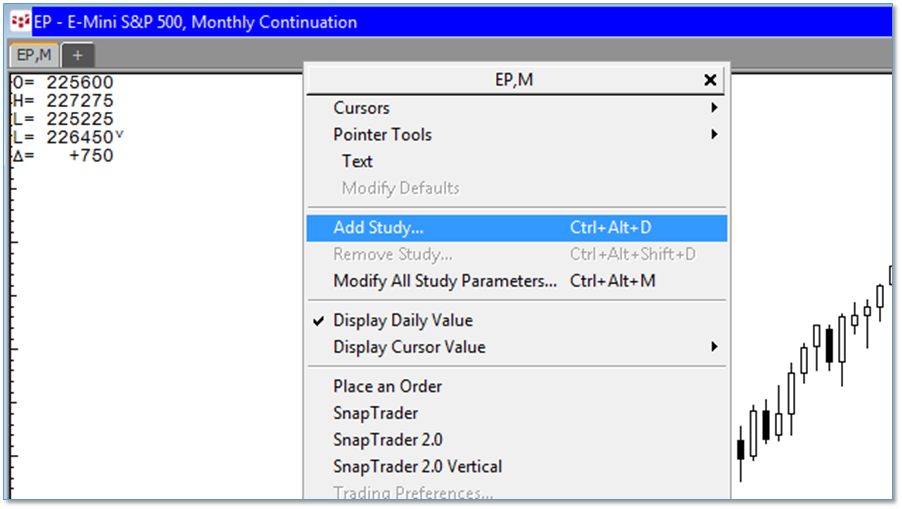Click the greyed-out Modify Defaults entry
The width and height of the screenshot is (902, 509).
point(517,188)
